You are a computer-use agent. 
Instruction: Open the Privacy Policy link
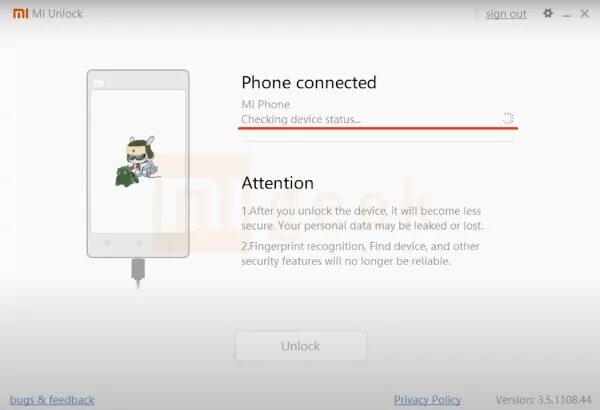click(427, 400)
